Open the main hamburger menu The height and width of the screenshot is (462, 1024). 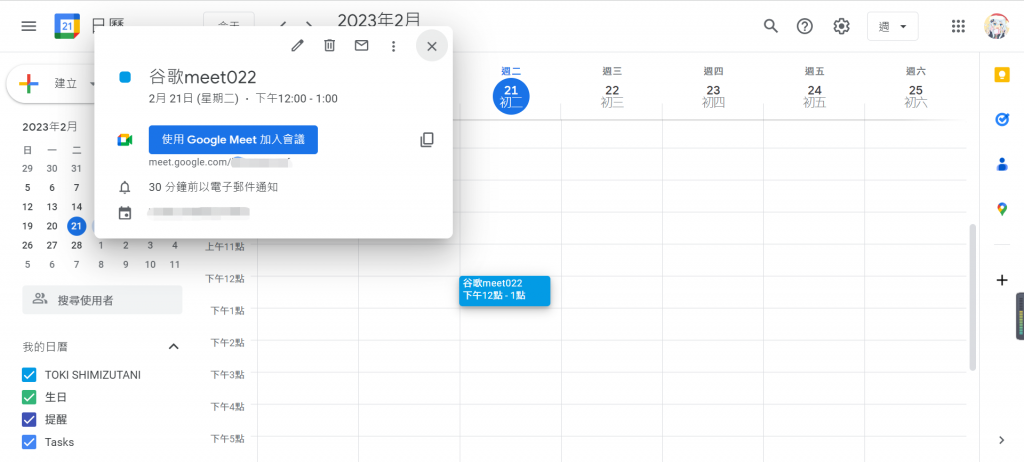(x=29, y=26)
